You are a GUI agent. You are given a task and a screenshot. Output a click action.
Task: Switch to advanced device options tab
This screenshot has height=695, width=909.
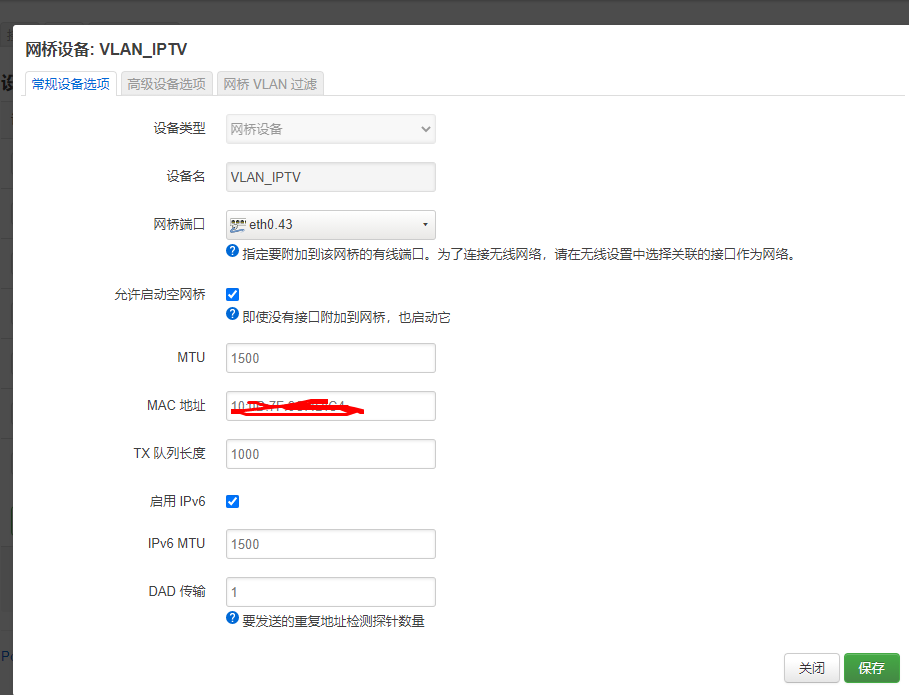166,84
